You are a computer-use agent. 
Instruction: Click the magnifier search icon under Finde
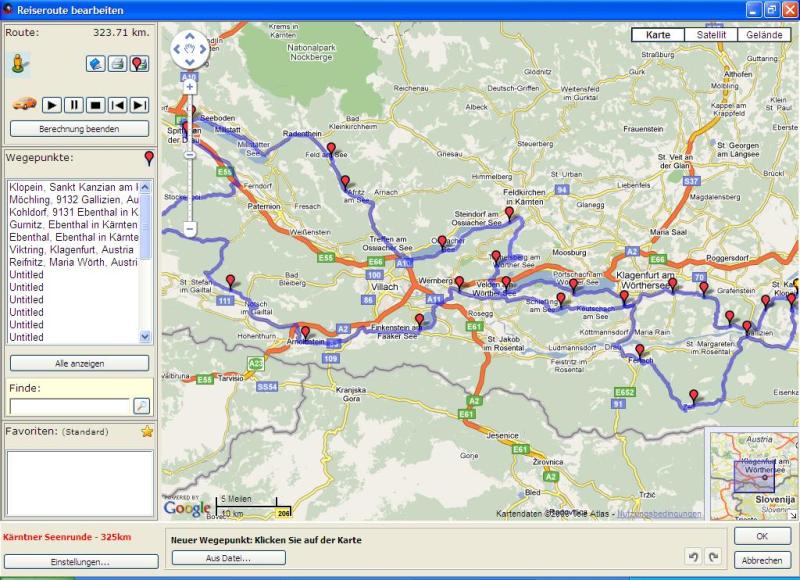click(x=141, y=405)
